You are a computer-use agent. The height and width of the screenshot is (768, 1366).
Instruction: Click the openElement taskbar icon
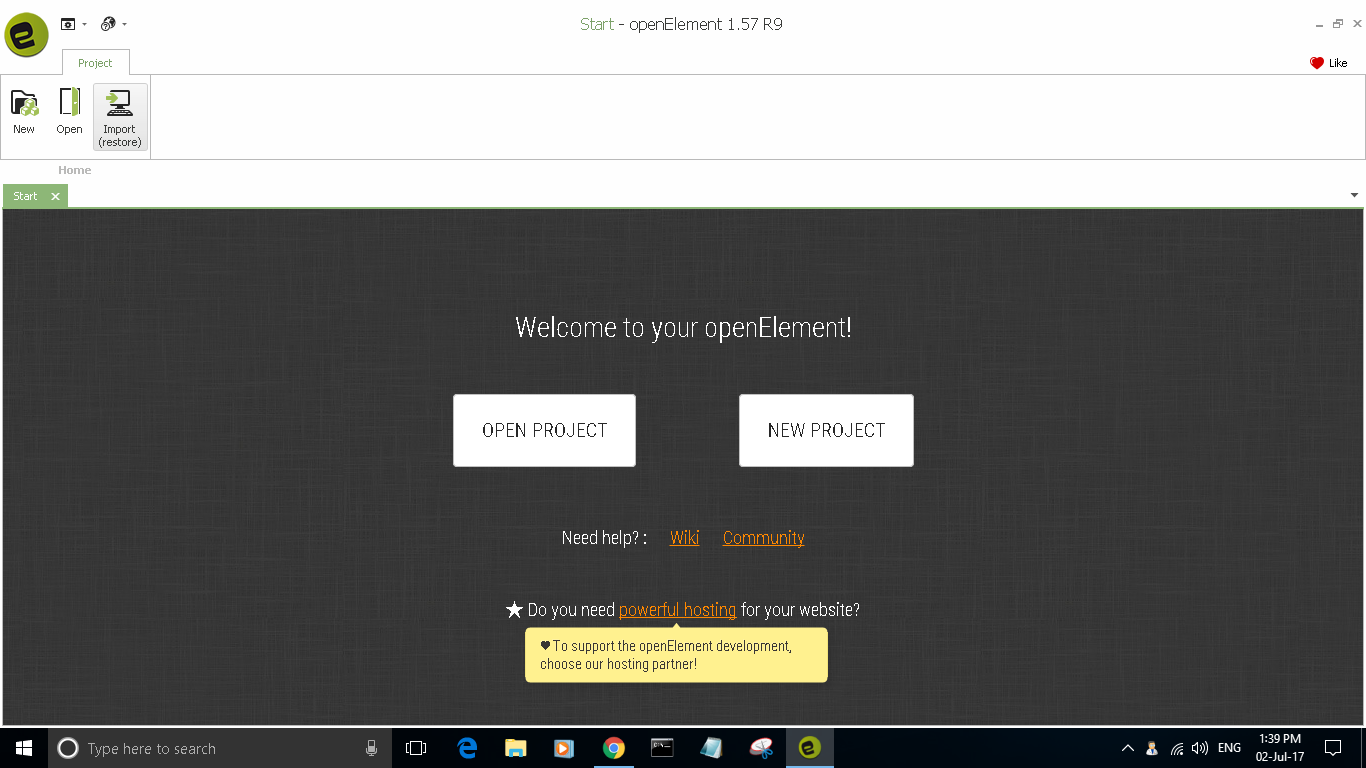tap(809, 748)
